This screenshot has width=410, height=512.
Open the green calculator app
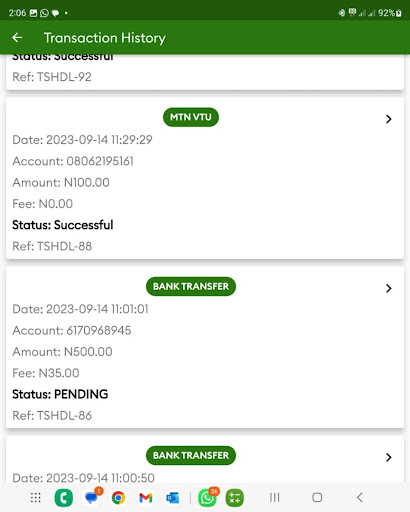point(235,498)
